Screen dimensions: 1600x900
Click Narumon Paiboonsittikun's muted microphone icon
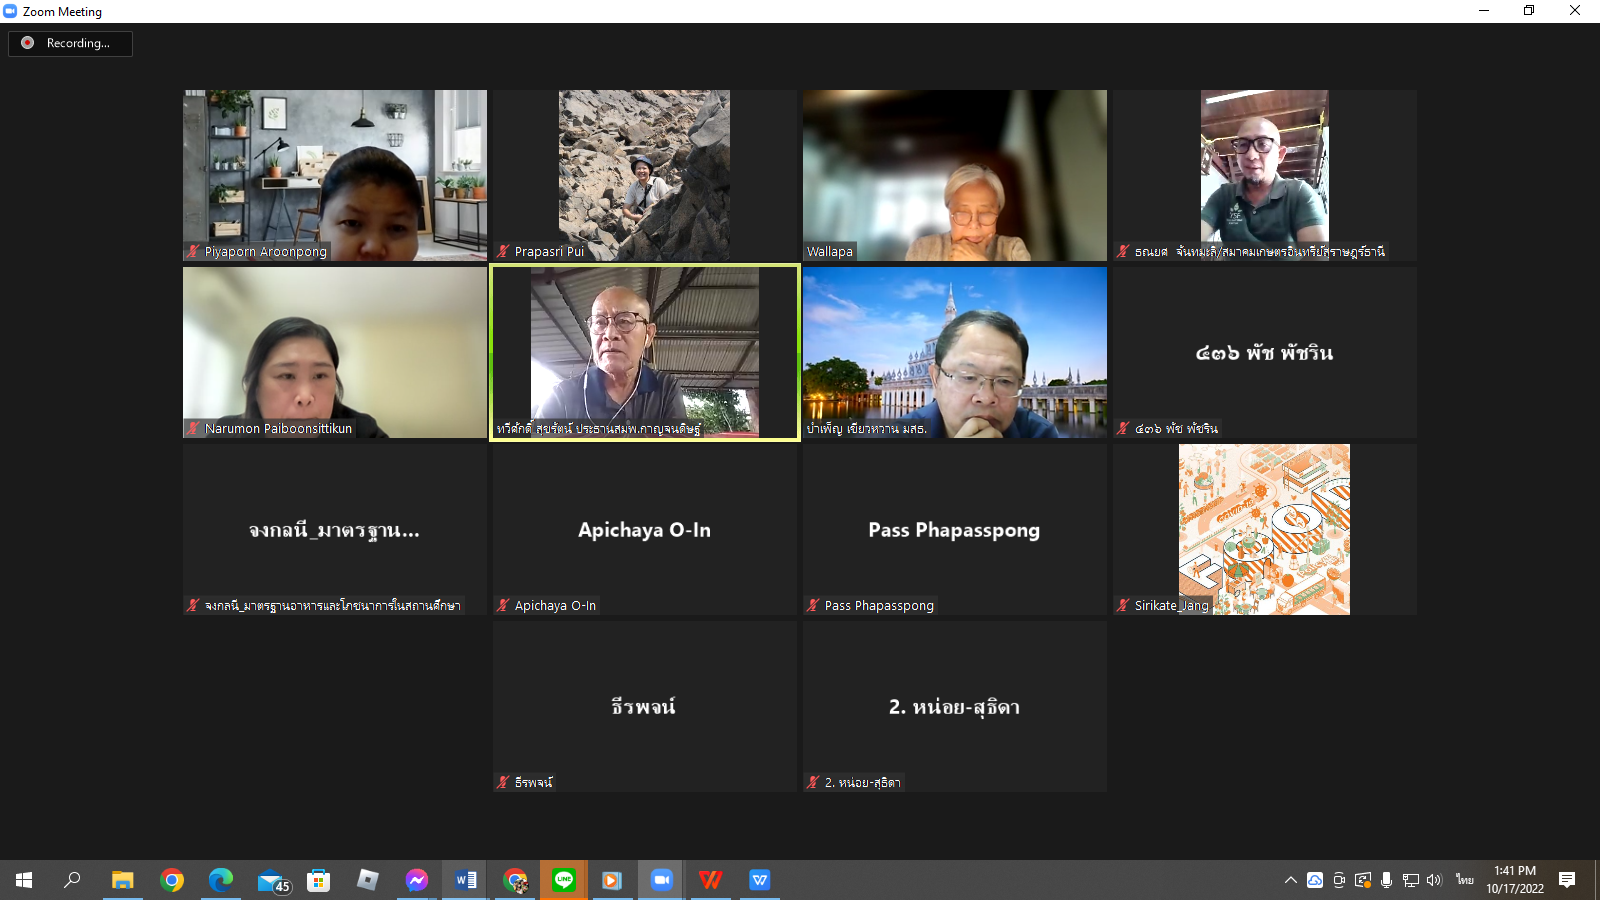(193, 429)
